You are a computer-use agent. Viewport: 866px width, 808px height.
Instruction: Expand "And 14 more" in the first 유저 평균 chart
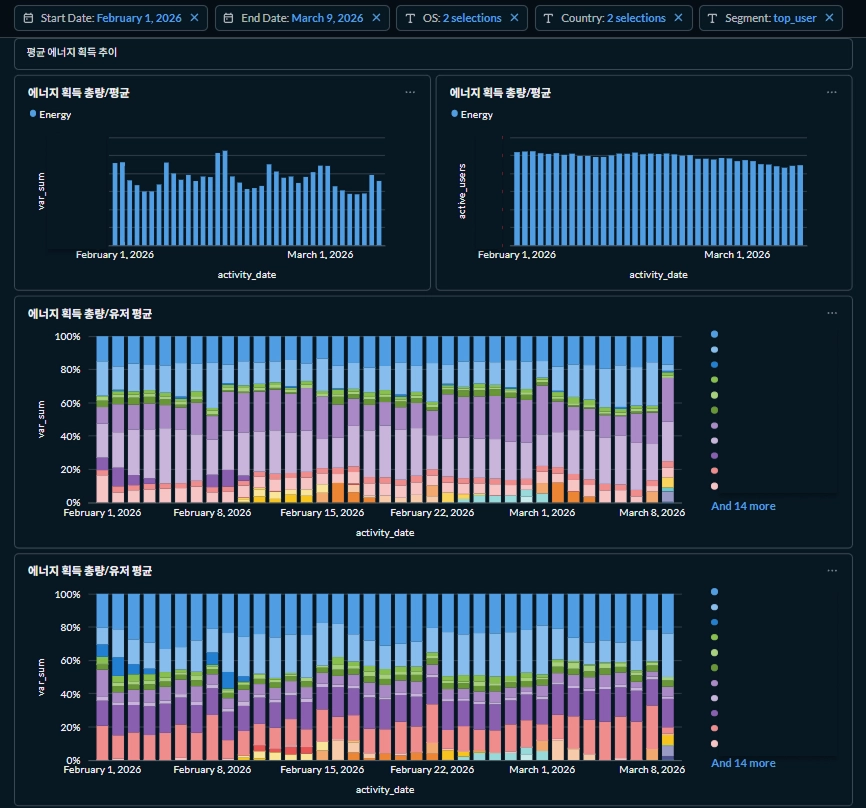(x=743, y=506)
